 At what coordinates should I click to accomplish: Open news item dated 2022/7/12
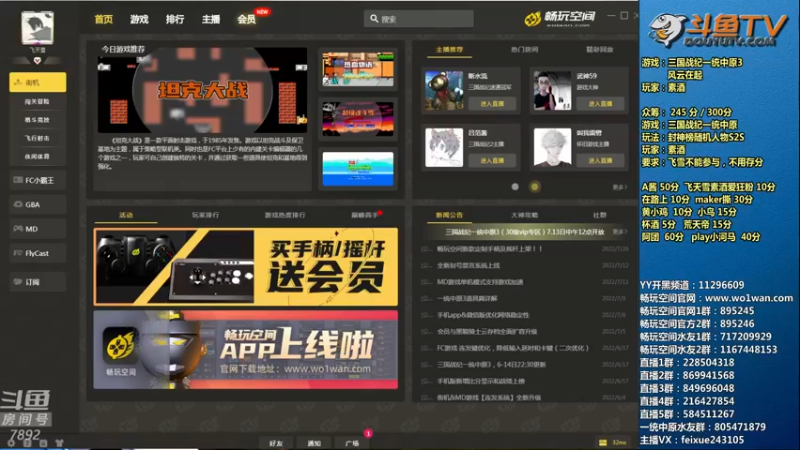coord(524,265)
